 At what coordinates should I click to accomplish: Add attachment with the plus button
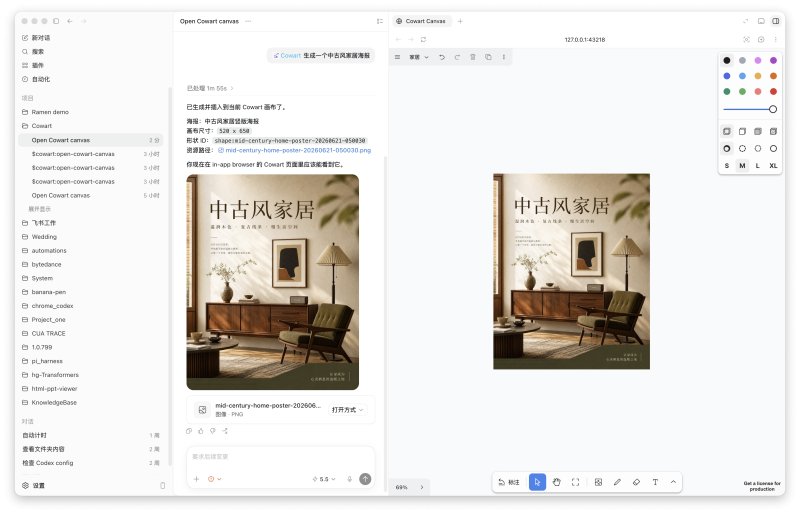tap(196, 479)
